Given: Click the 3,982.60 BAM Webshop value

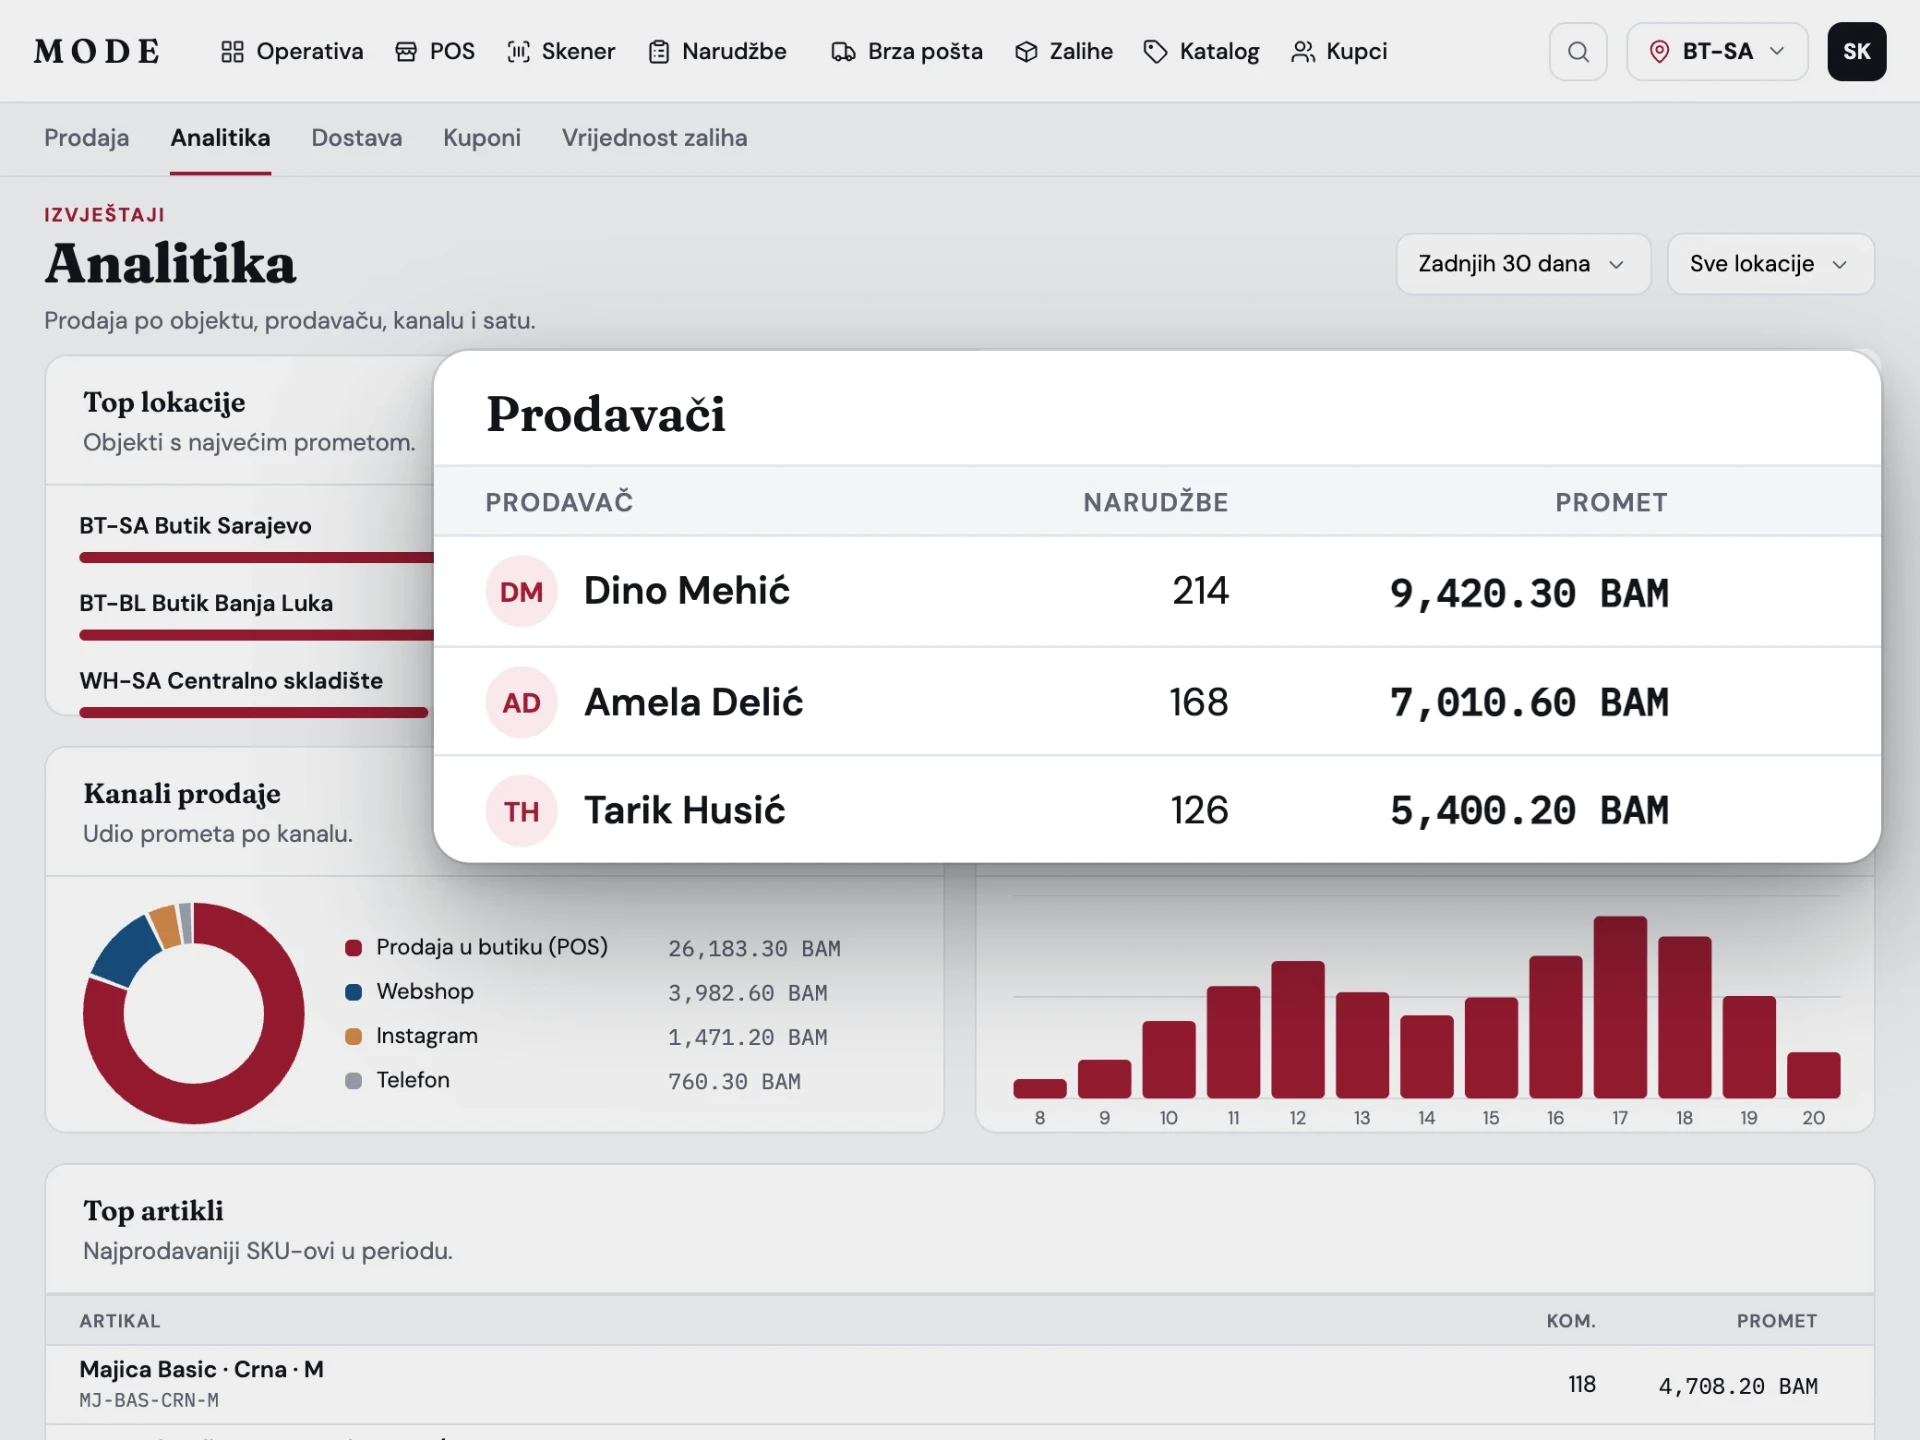Looking at the screenshot, I should click(x=747, y=993).
